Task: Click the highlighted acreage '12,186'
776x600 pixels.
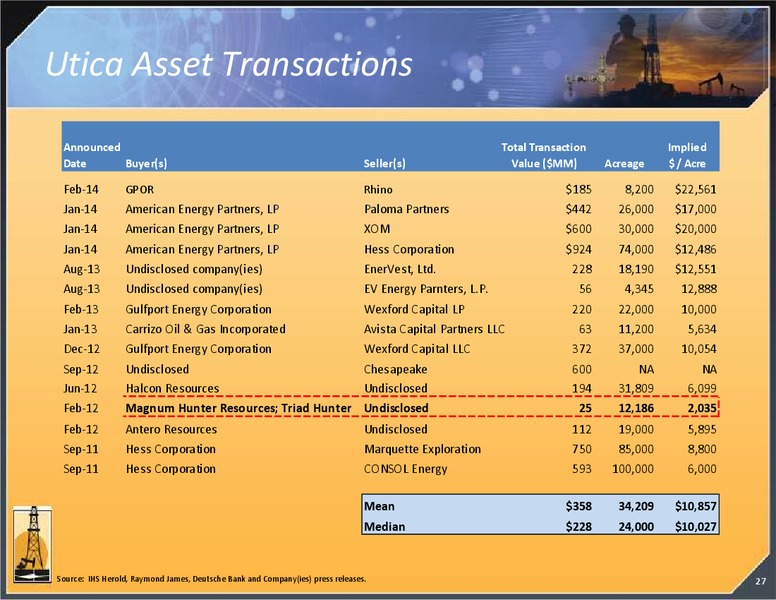Action: pos(636,408)
